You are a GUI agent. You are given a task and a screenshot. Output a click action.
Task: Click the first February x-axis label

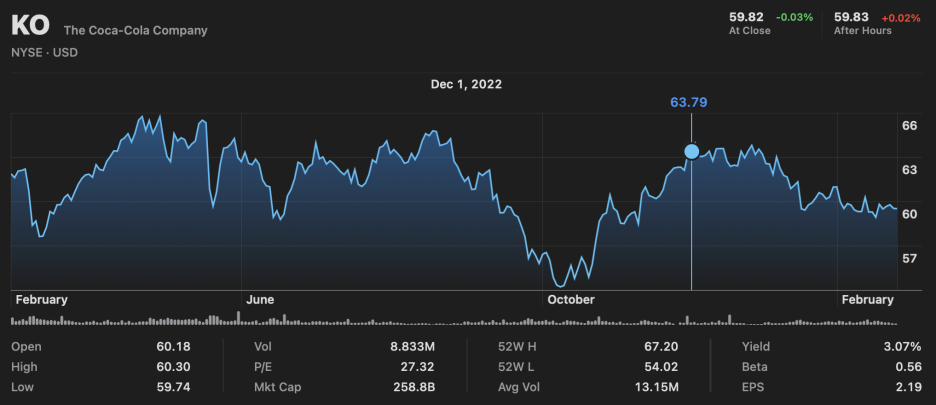tap(41, 300)
